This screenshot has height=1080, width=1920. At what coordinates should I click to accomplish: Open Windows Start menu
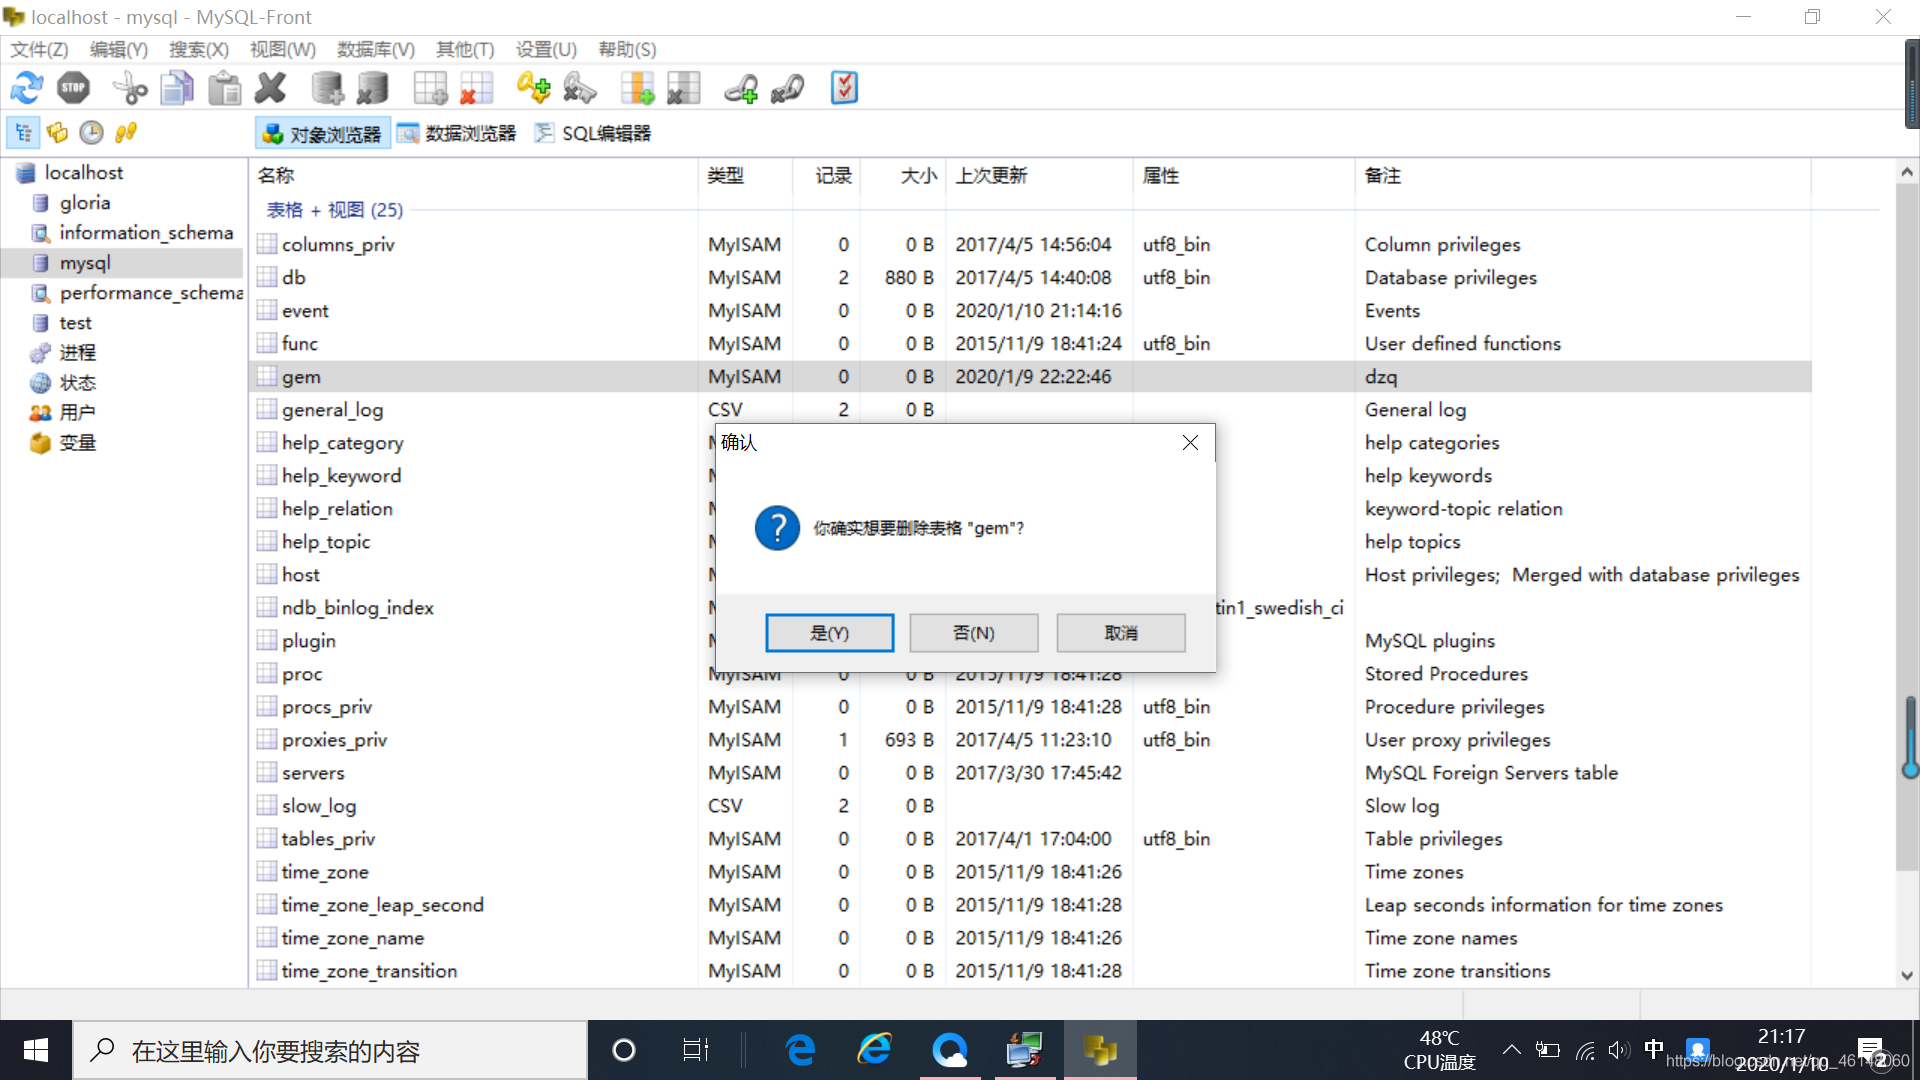click(x=36, y=1050)
